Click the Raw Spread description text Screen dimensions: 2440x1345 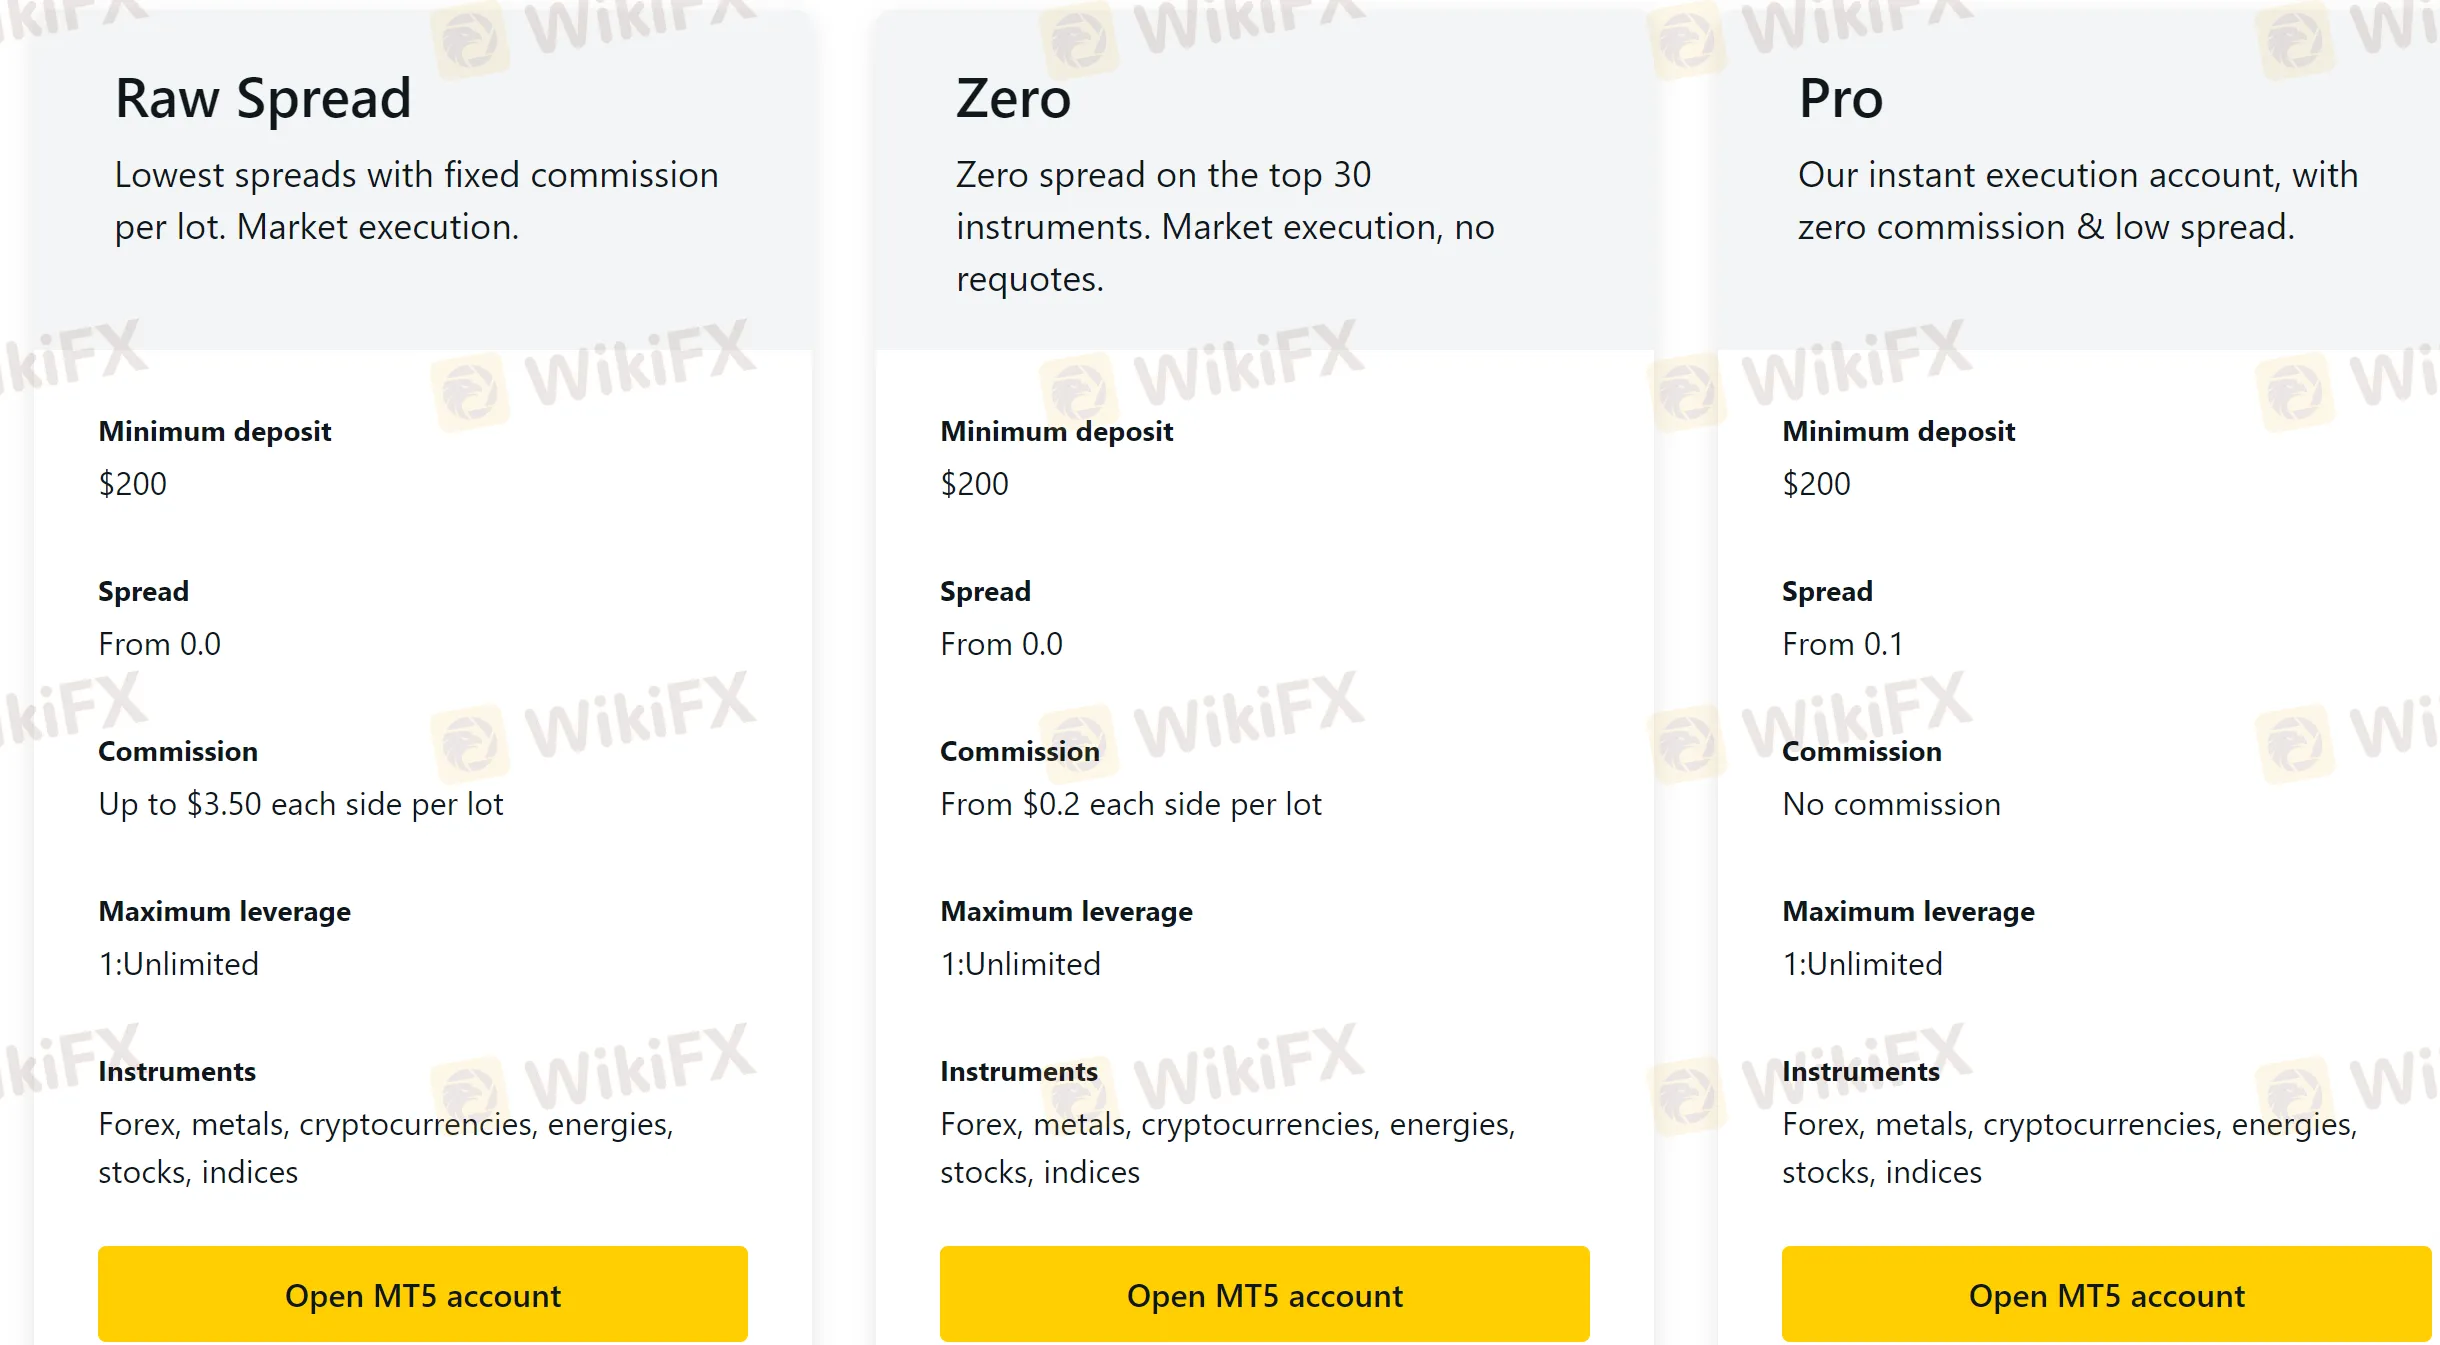416,201
